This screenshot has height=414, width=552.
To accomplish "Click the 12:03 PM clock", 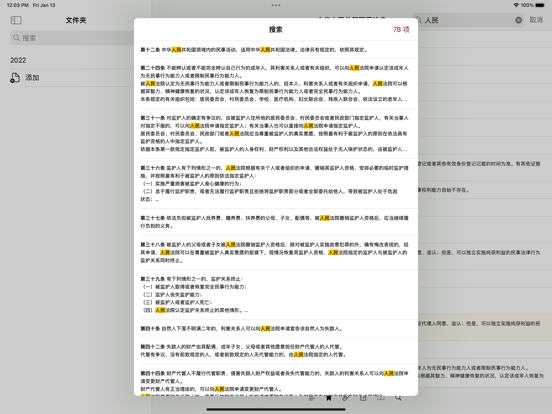I will point(18,5).
